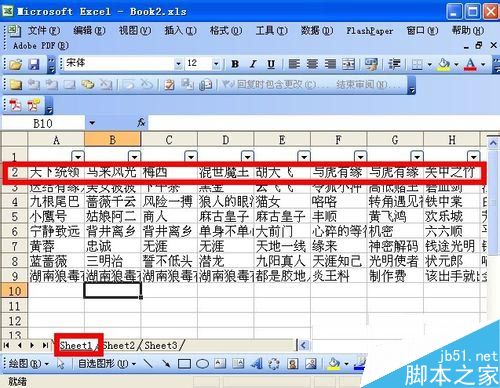
Task: Apply the red font color A button
Action: point(470,64)
